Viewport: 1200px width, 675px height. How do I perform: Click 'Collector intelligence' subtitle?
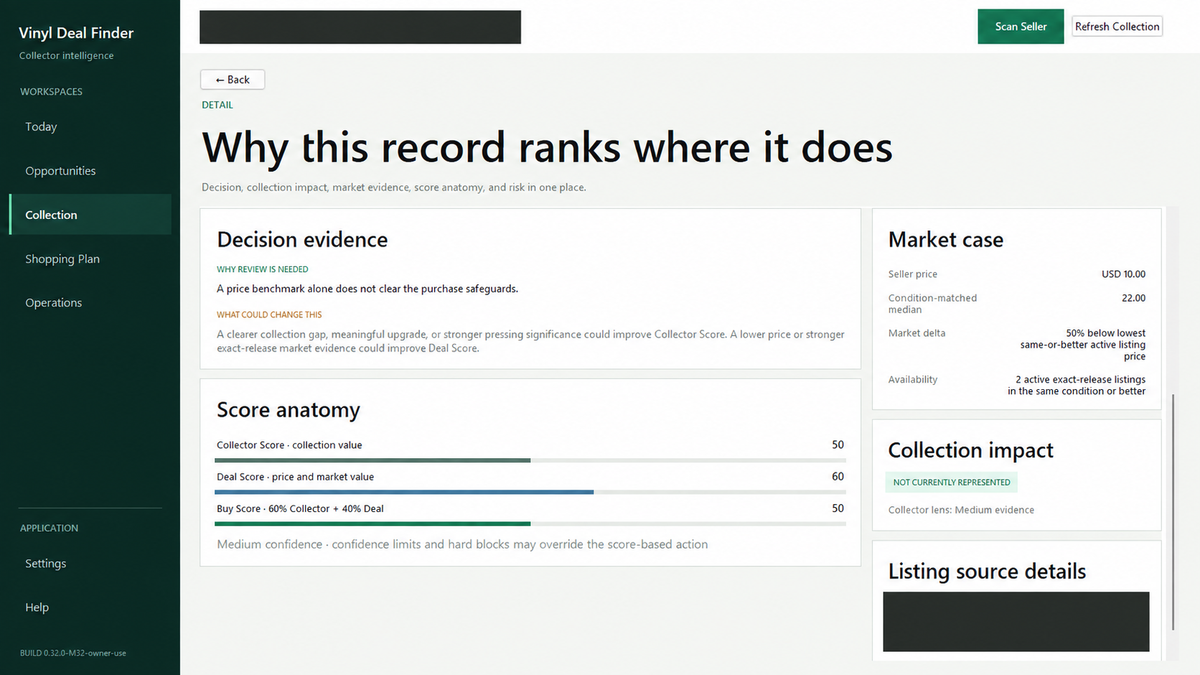66,56
